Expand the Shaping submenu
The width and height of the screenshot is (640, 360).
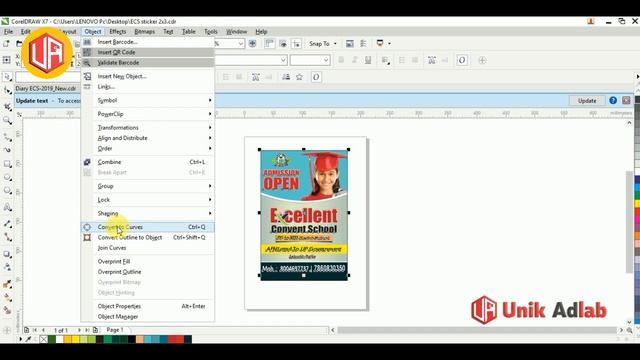click(x=148, y=213)
